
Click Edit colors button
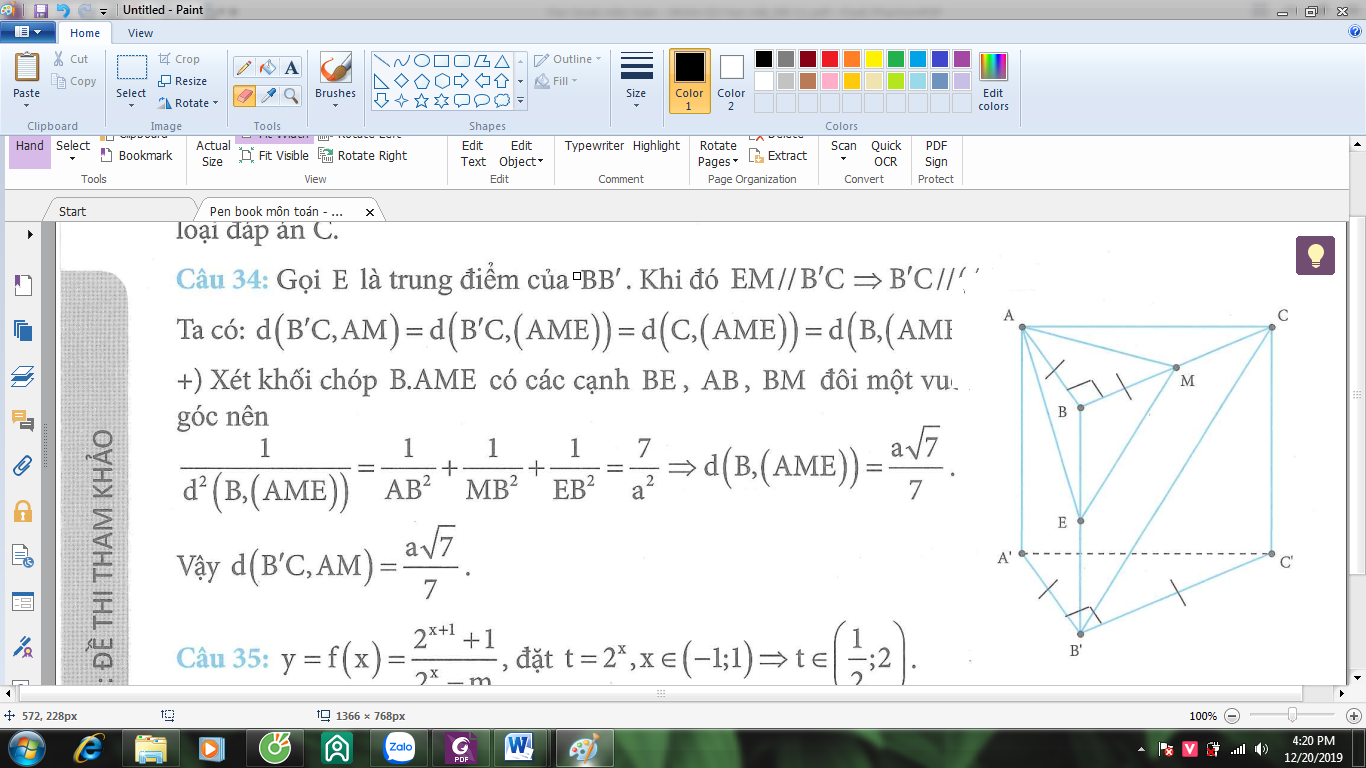click(x=993, y=82)
